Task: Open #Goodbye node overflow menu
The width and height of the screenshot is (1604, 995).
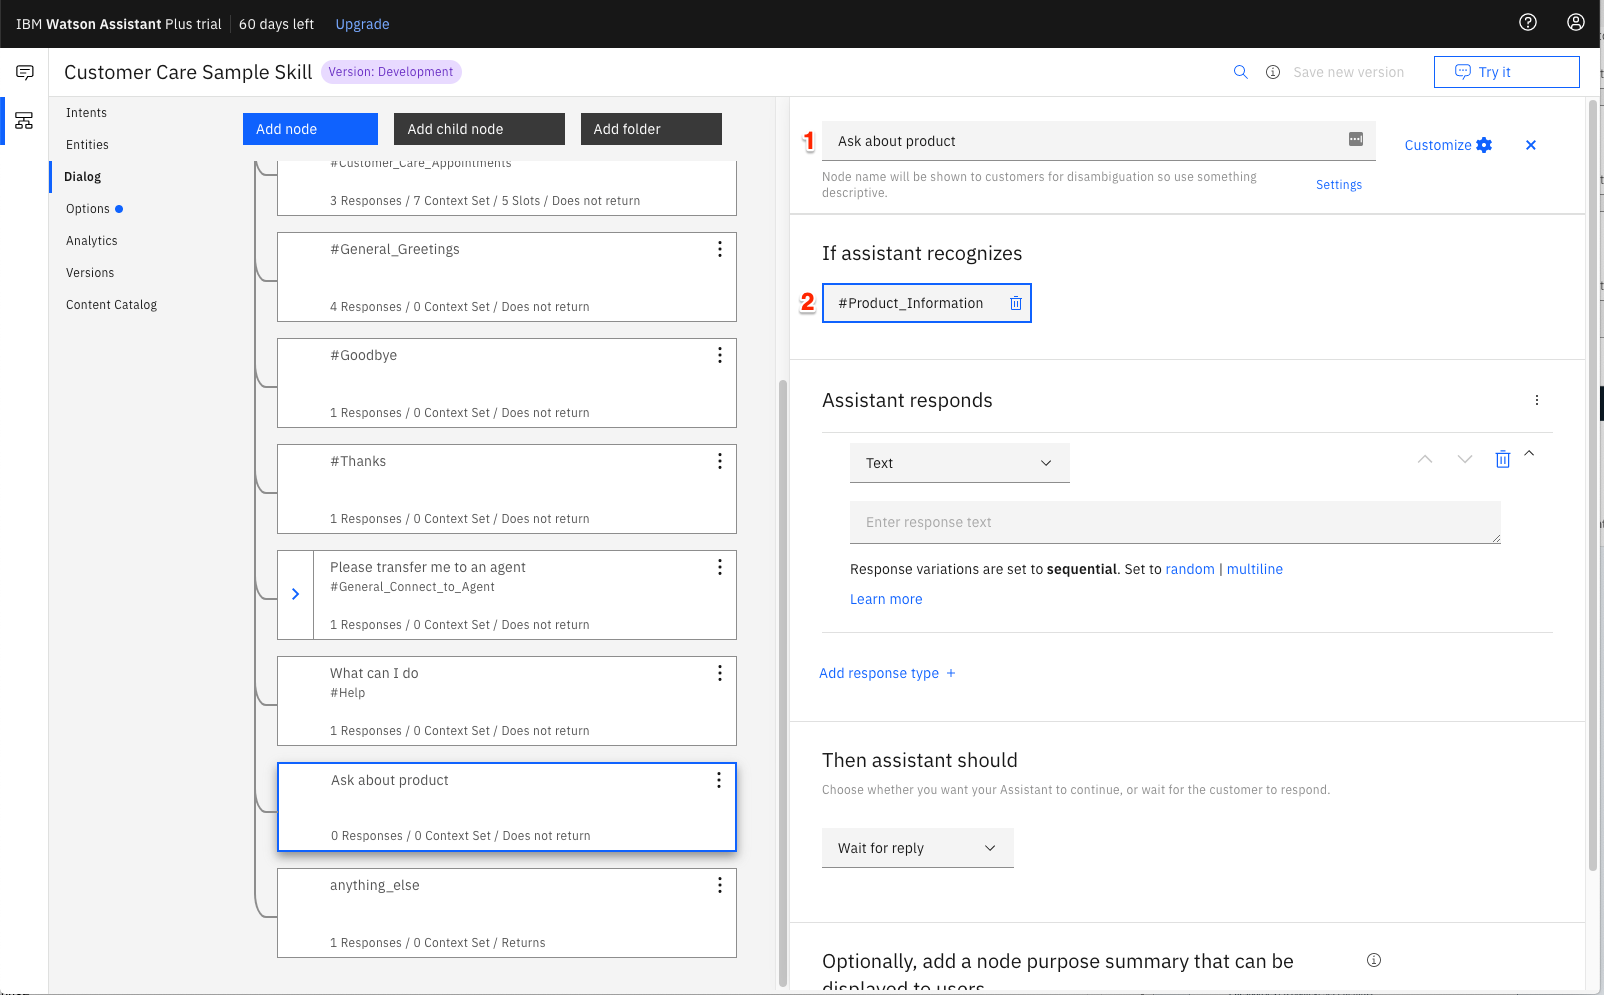Action: [719, 355]
